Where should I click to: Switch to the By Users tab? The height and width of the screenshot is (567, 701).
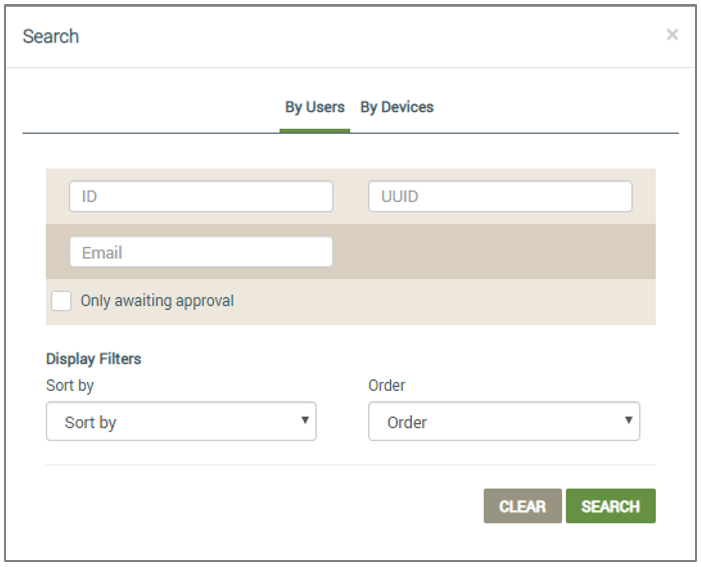pyautogui.click(x=315, y=107)
